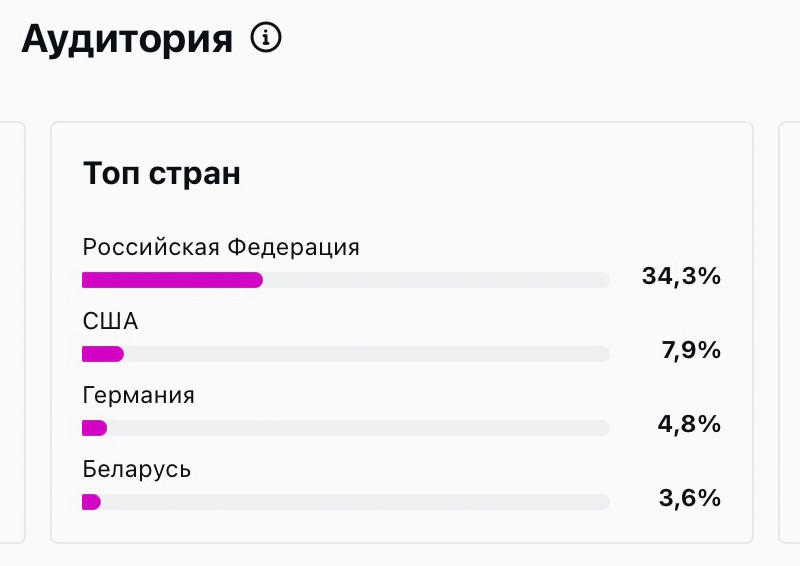Click the Аудитория section heading
The height and width of the screenshot is (566, 800).
point(126,40)
